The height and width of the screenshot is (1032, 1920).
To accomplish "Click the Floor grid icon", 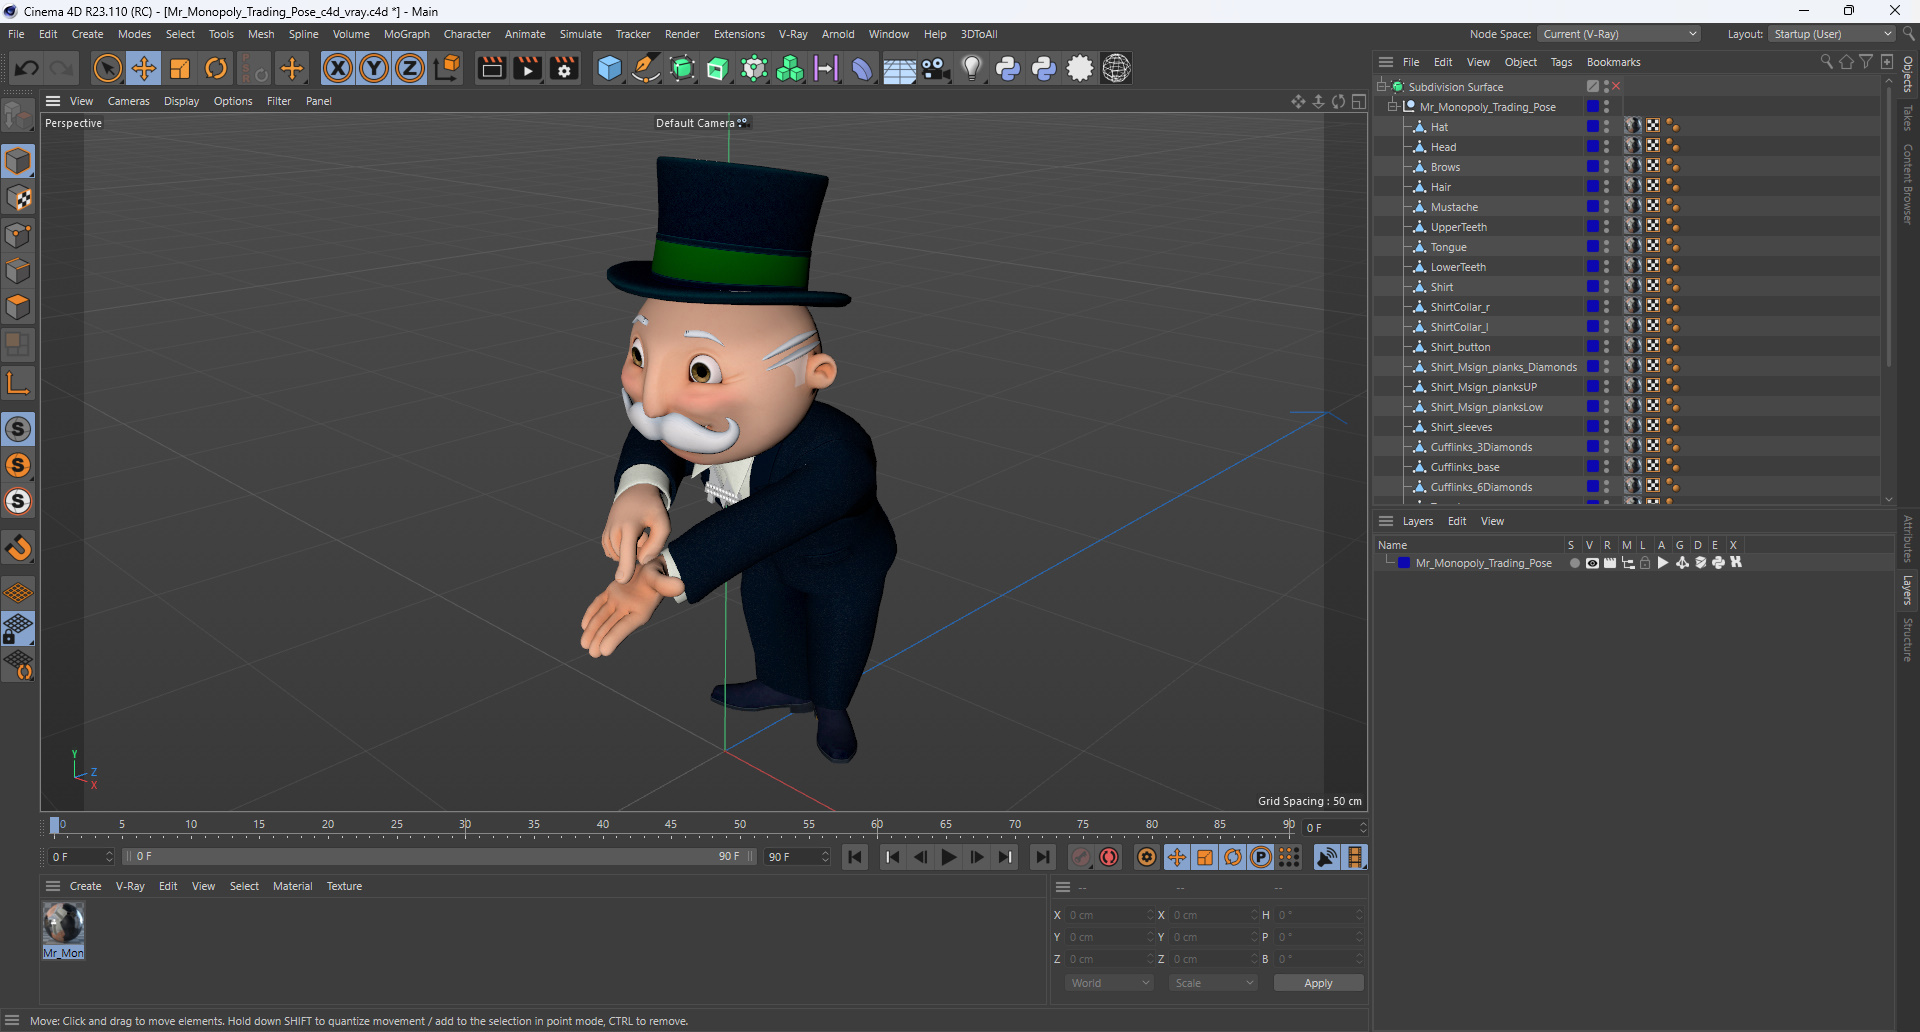I will tap(899, 68).
